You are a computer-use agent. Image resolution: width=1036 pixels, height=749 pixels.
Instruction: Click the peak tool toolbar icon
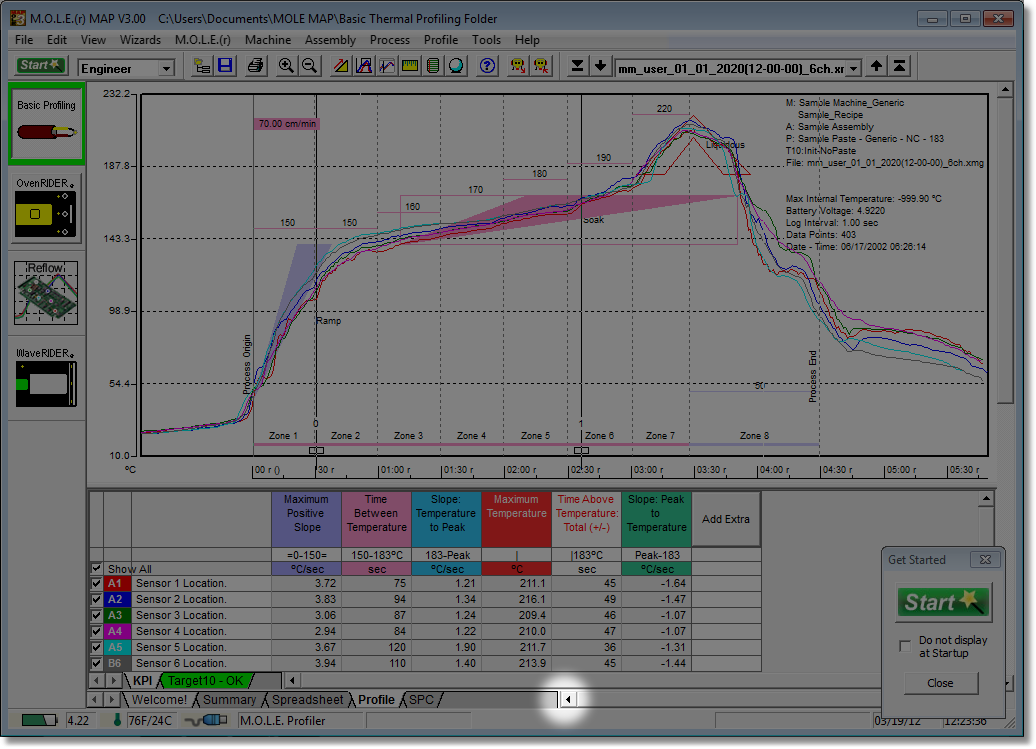tap(364, 66)
